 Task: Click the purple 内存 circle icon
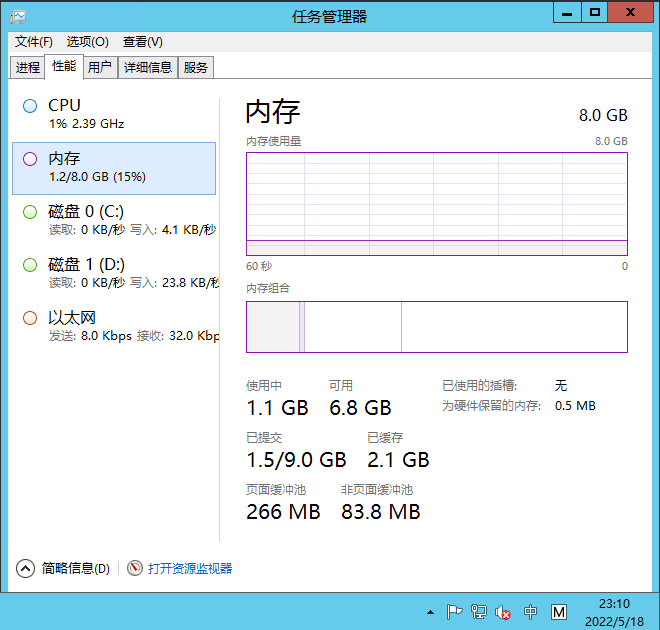click(30, 159)
